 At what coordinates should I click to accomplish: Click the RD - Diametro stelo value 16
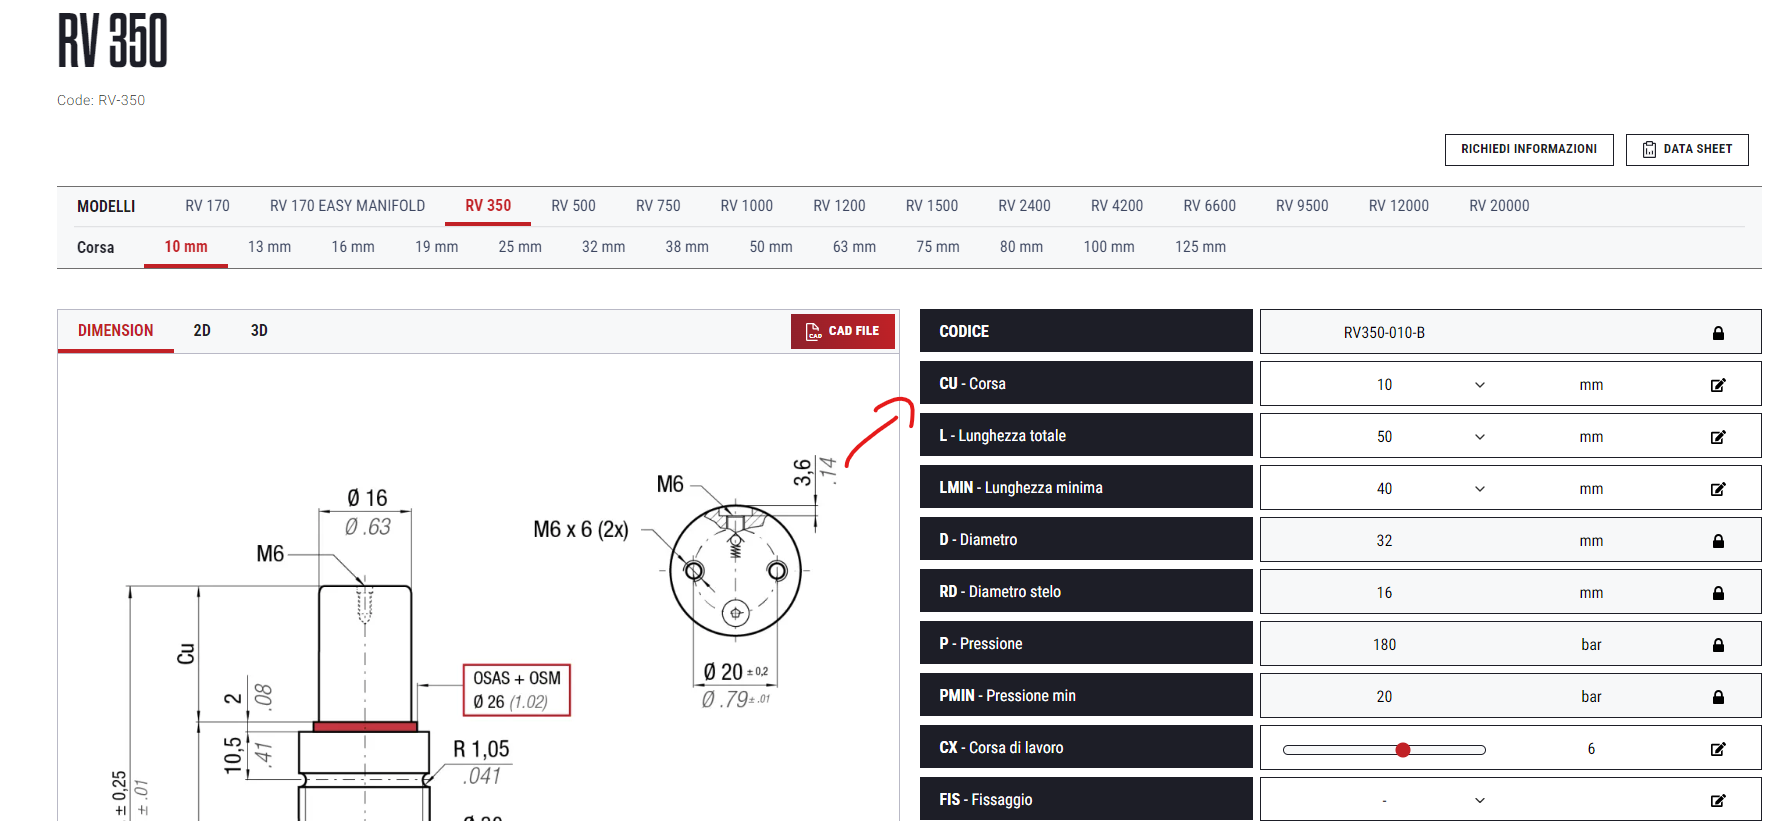click(1384, 593)
